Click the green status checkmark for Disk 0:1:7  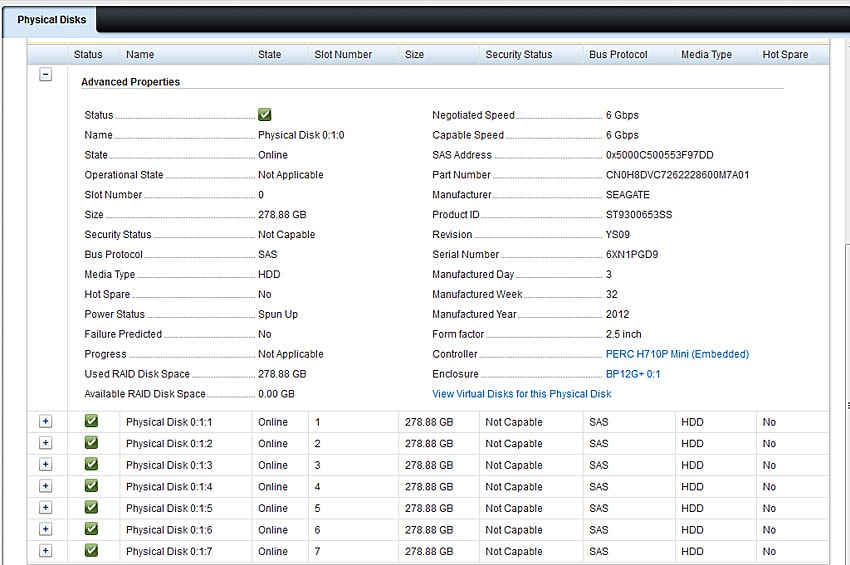[92, 550]
